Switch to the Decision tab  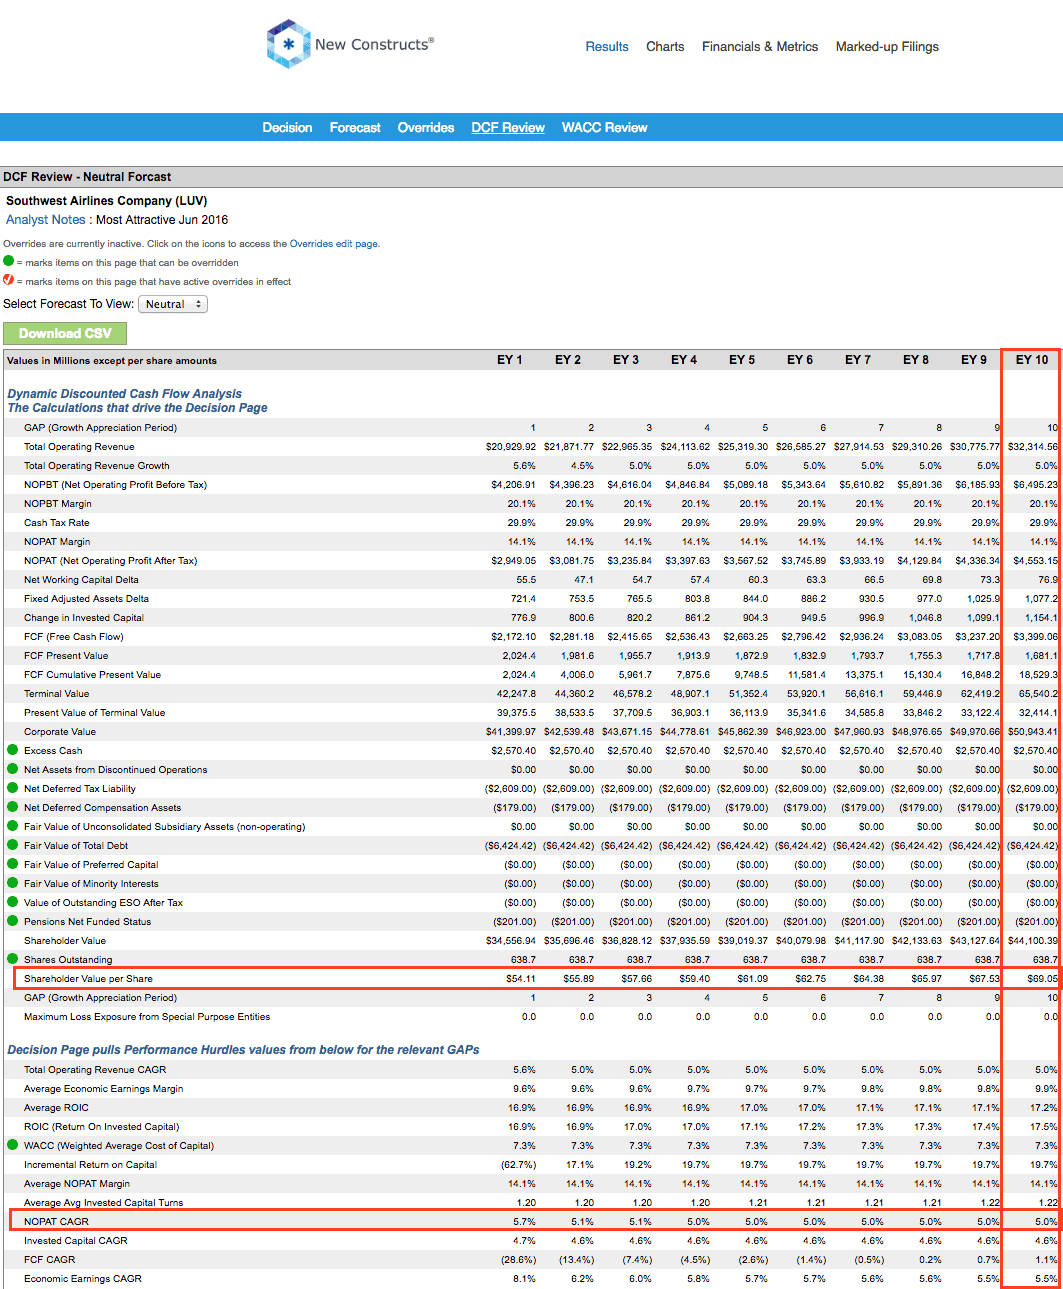tap(287, 128)
